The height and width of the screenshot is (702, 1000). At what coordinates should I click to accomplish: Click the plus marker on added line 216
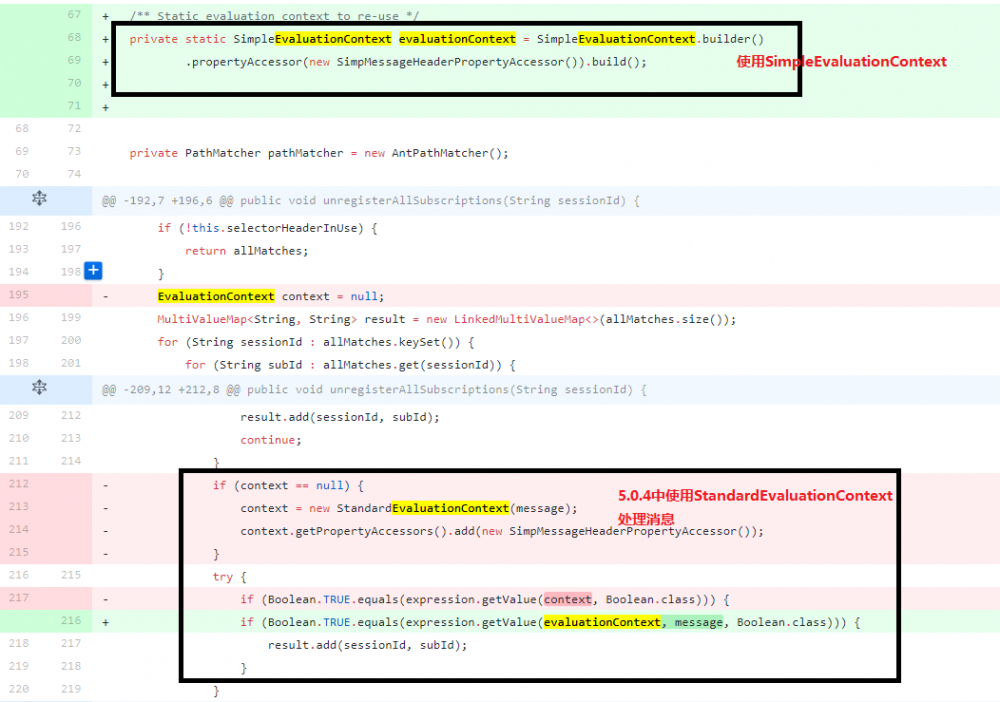(106, 622)
